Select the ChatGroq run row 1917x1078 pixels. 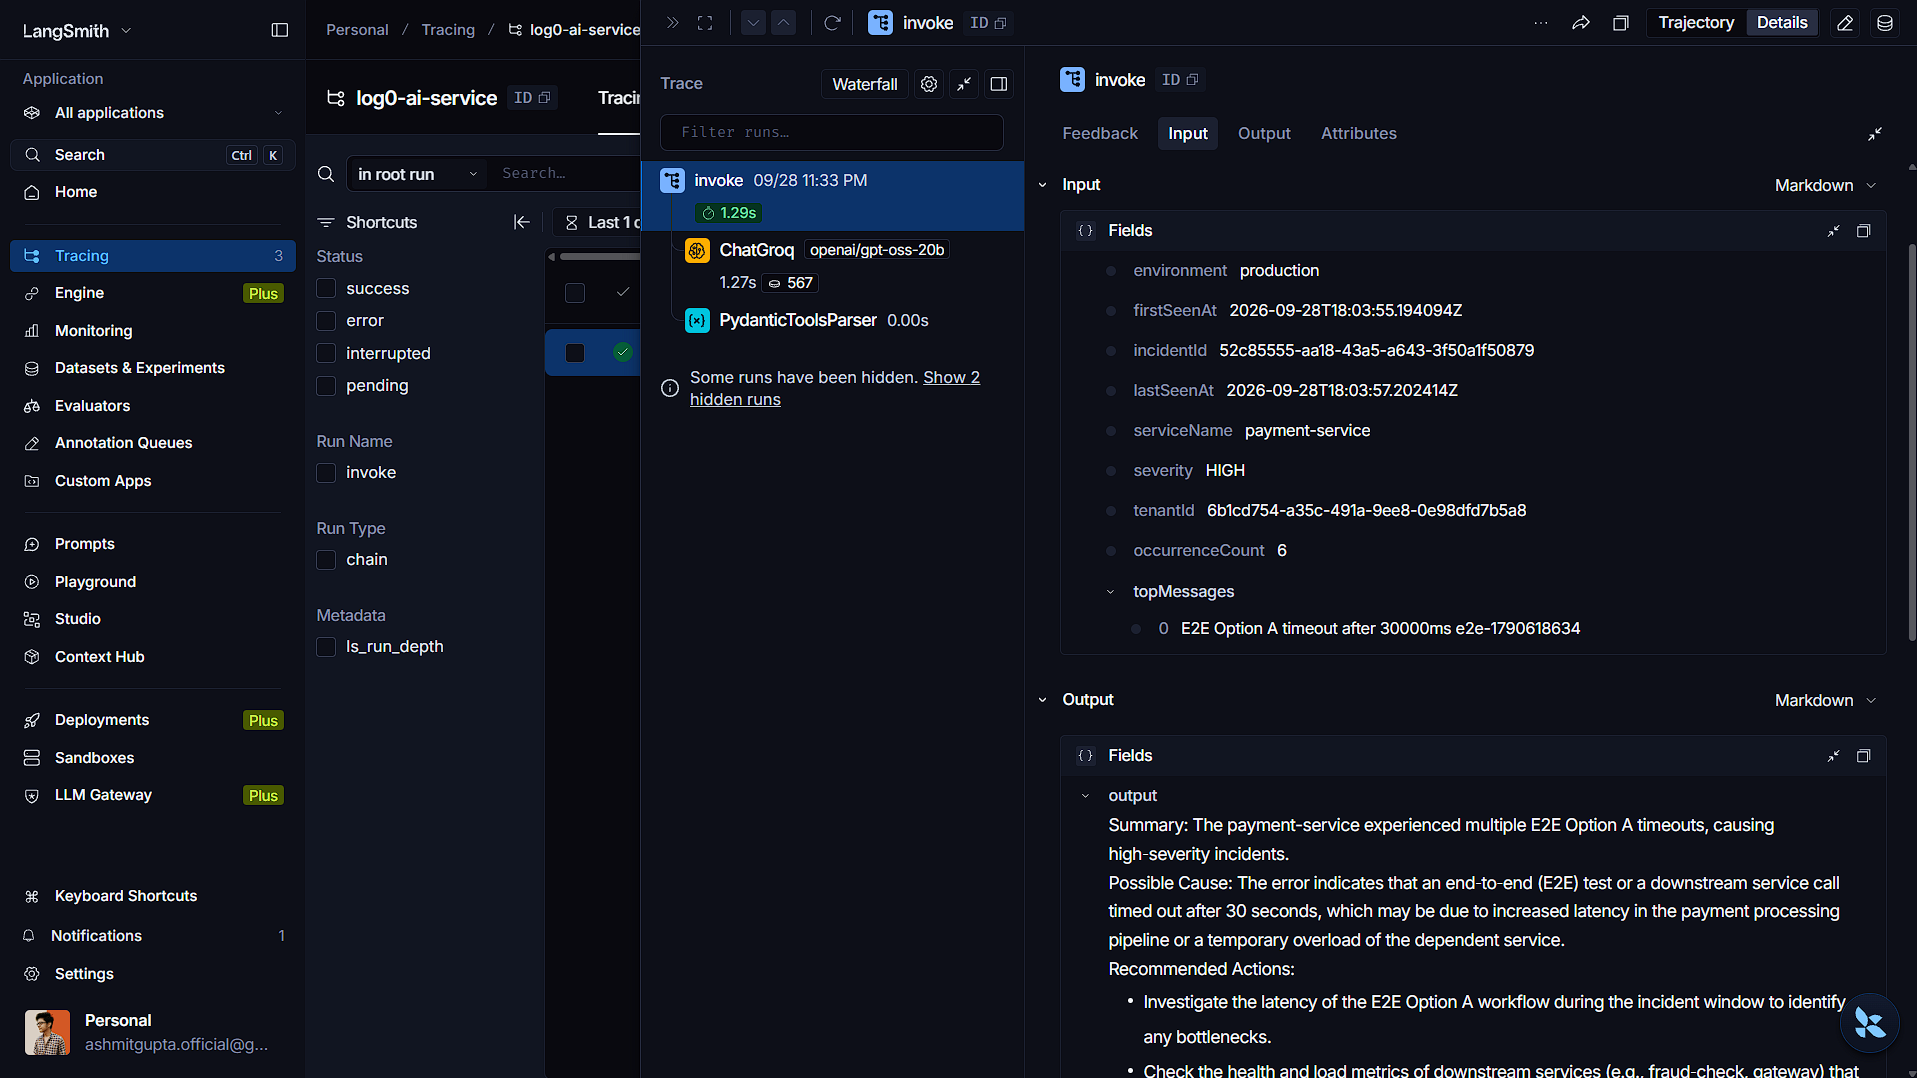point(832,266)
